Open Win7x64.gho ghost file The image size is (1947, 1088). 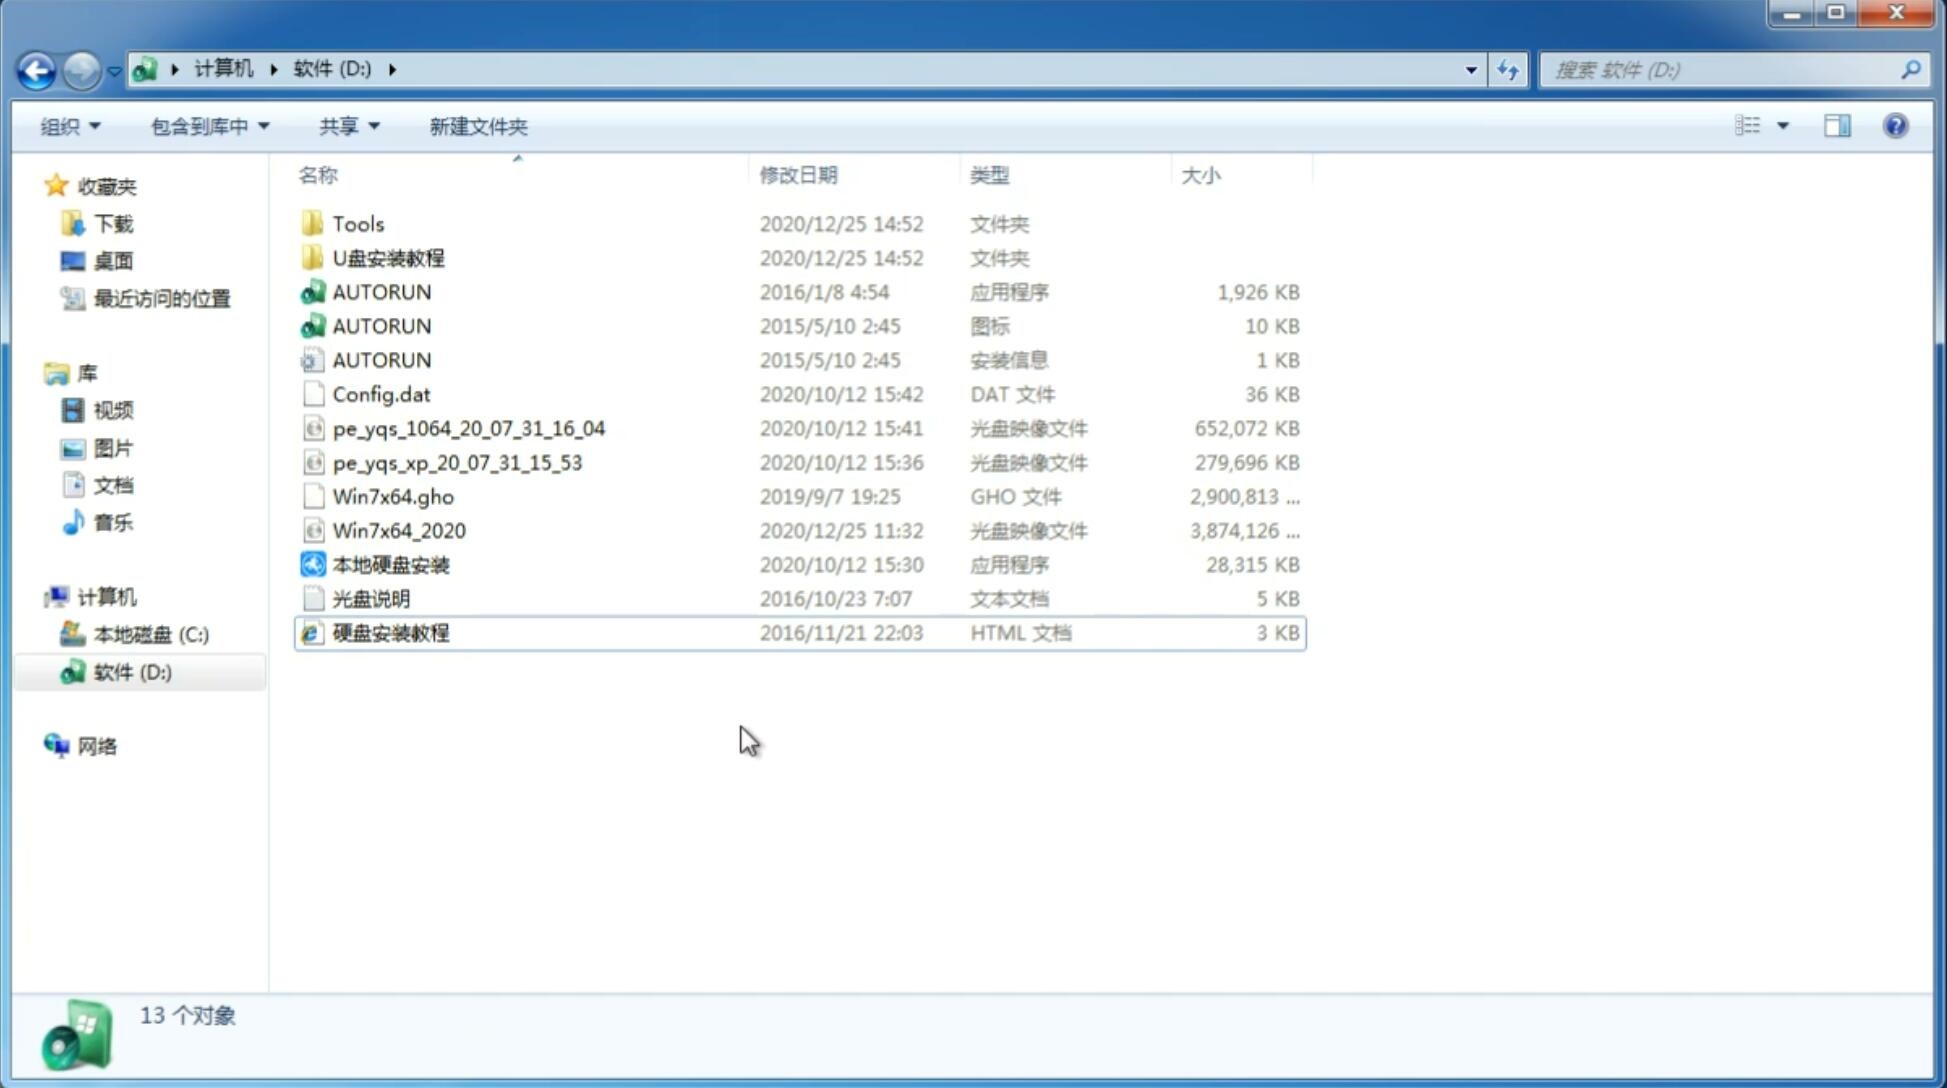(393, 496)
